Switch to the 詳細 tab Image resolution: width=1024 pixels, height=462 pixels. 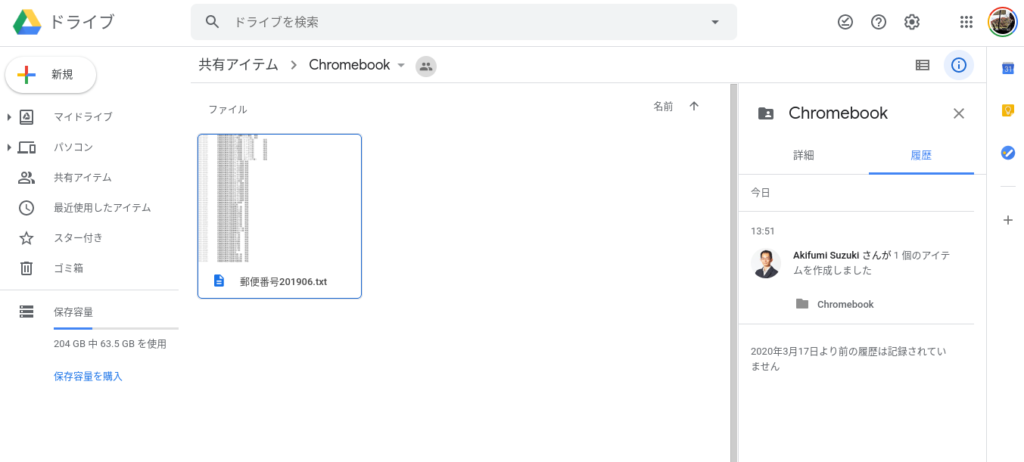803,155
